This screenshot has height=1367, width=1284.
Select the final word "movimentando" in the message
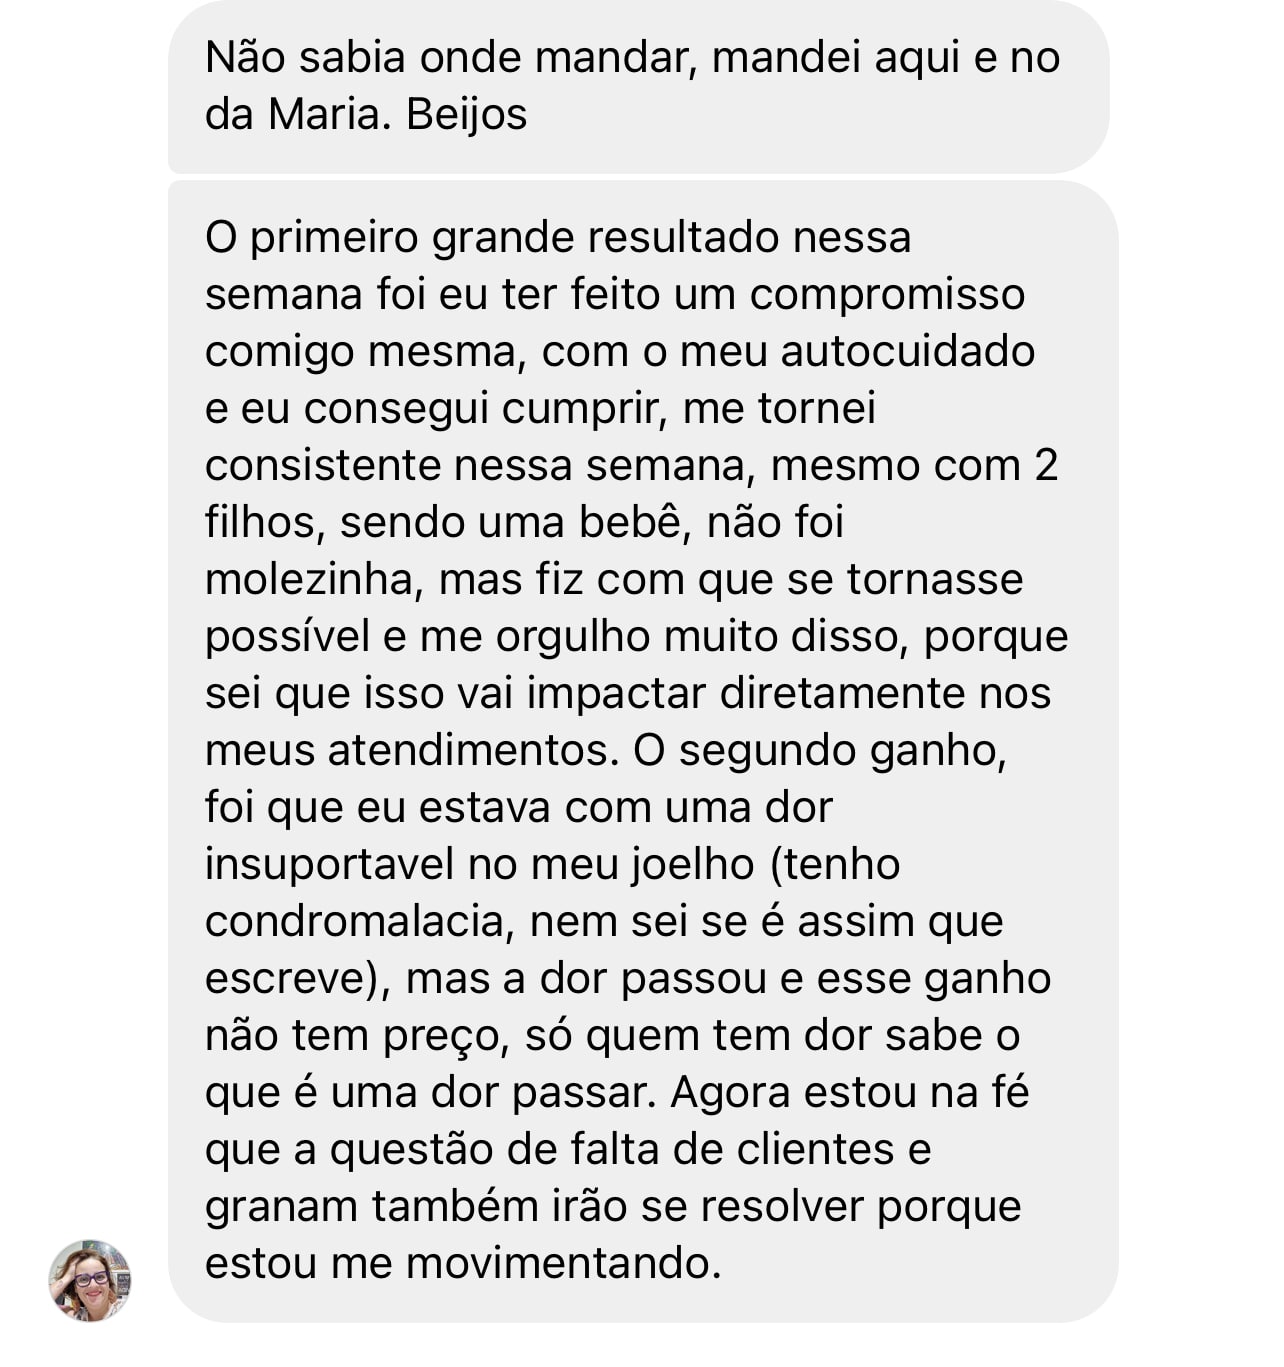(561, 1264)
